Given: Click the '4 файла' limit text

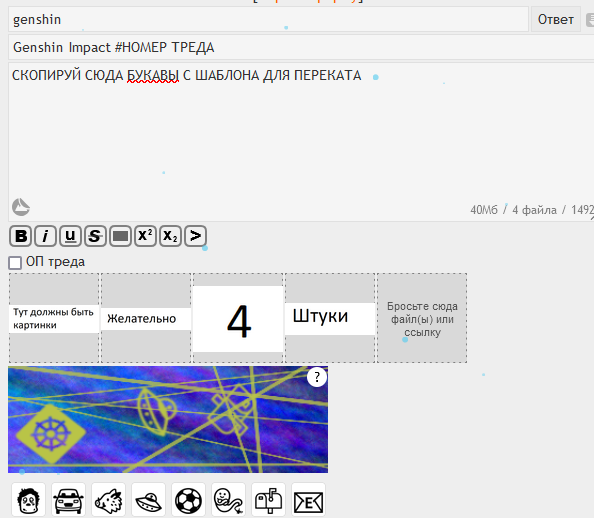Looking at the screenshot, I should [x=535, y=210].
